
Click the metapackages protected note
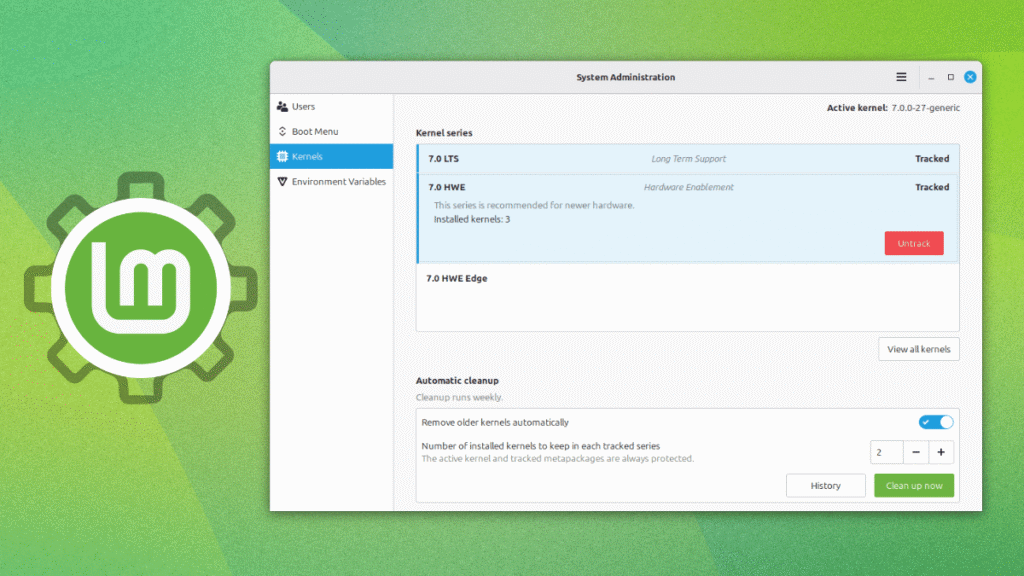point(558,458)
